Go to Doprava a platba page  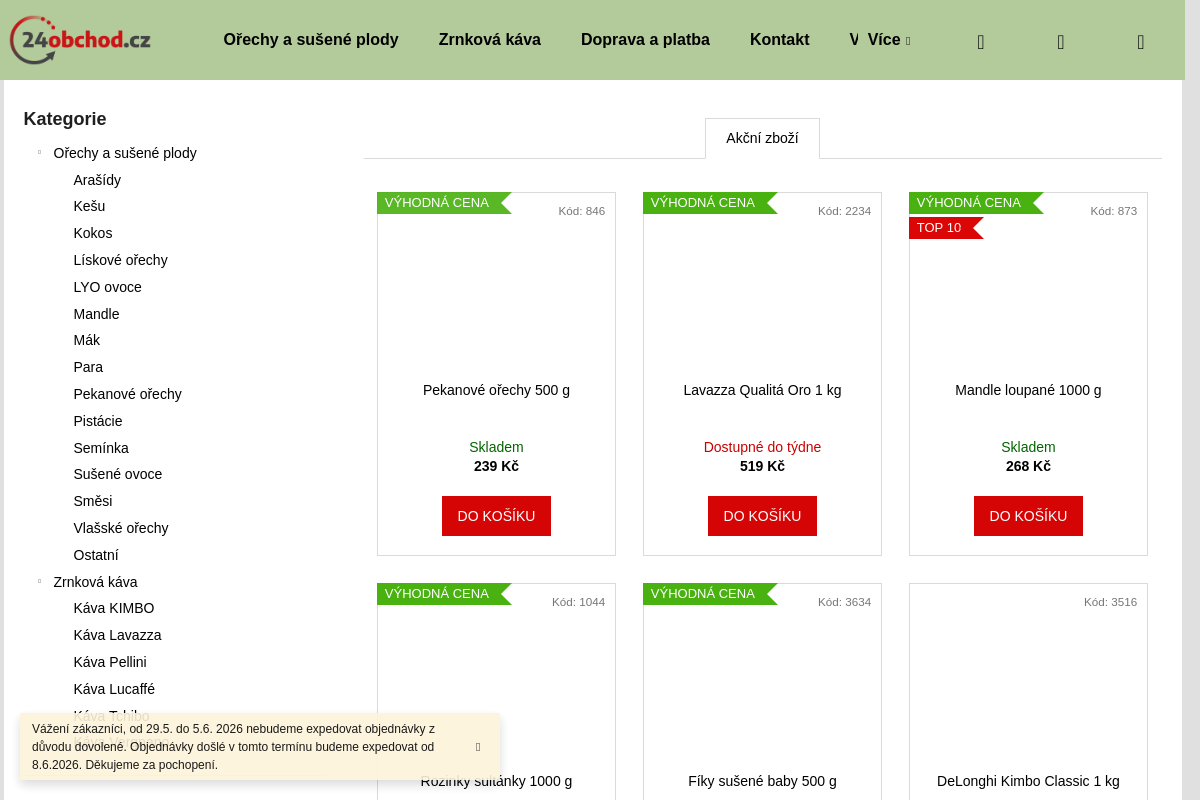(645, 40)
